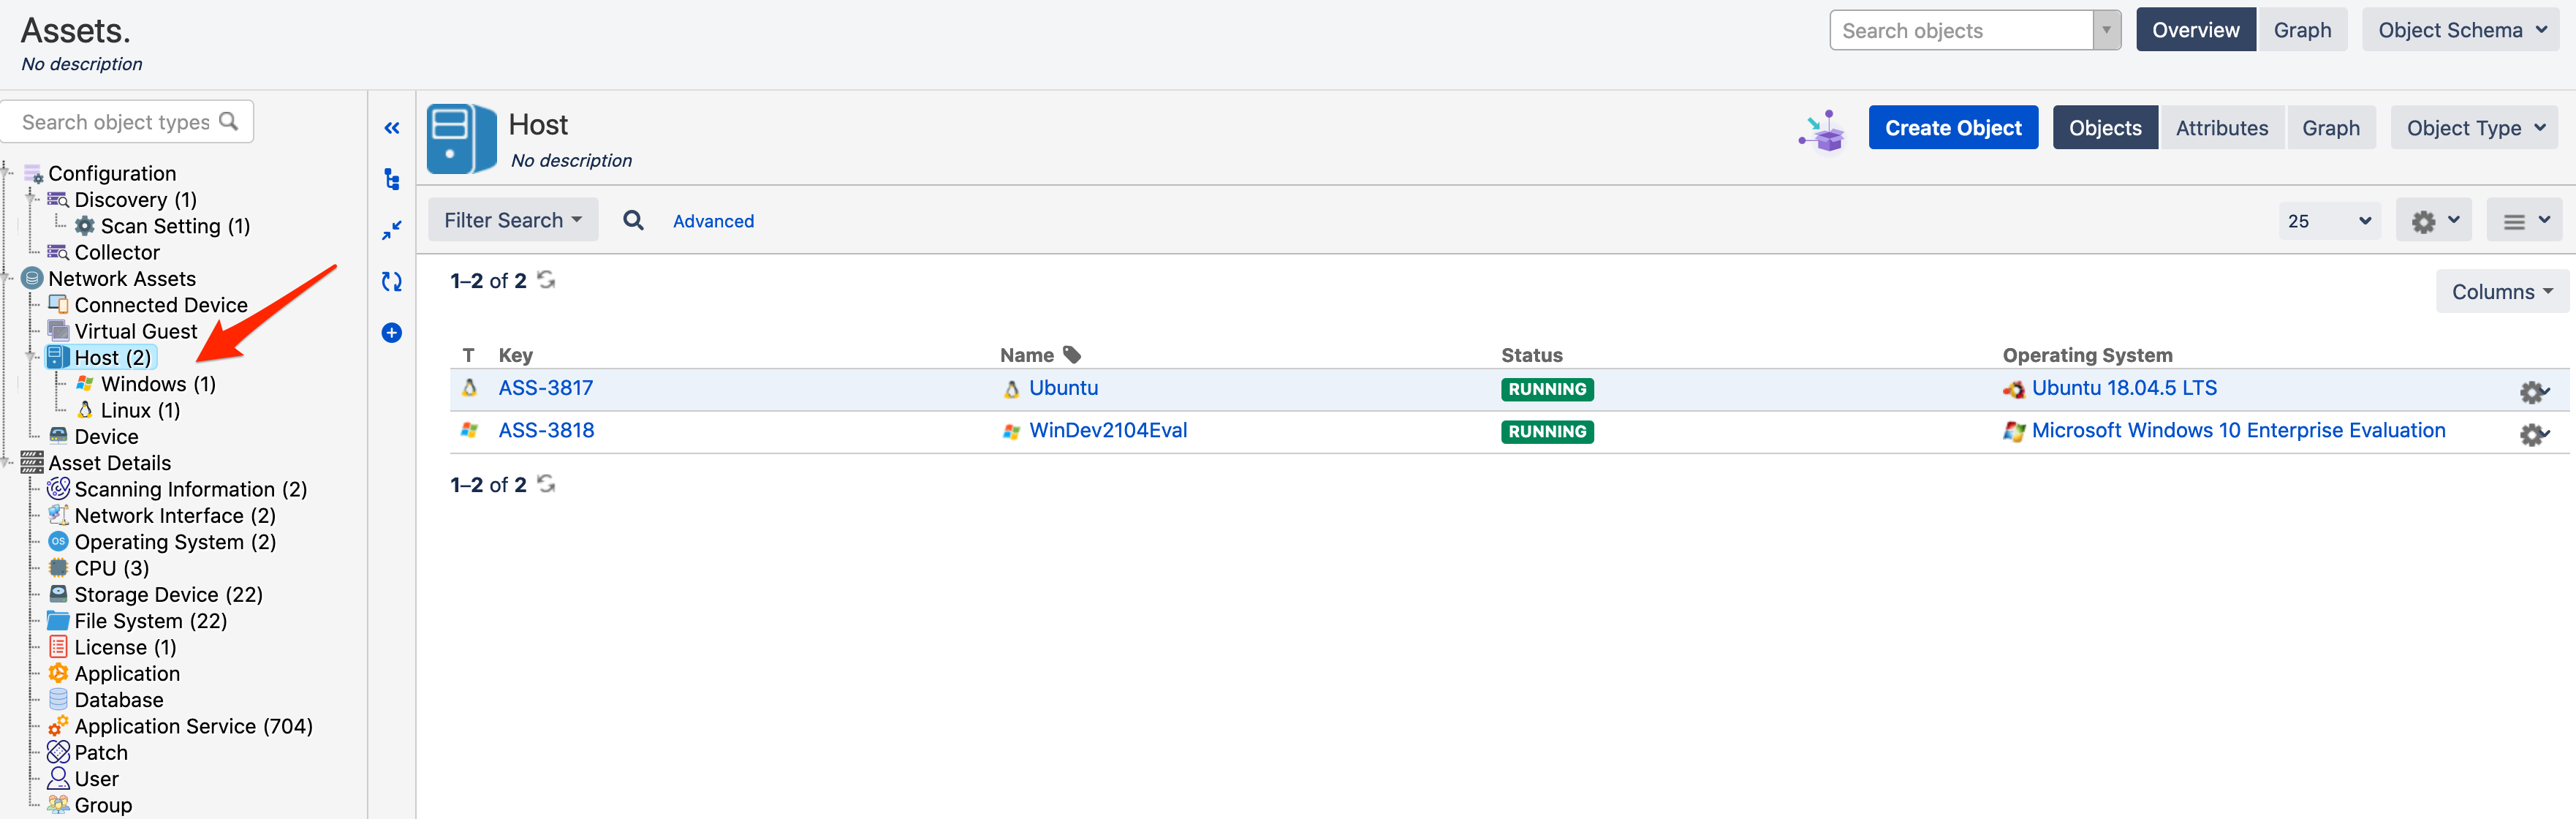
Task: Click the tree hierarchy icon in side strip
Action: click(x=391, y=180)
